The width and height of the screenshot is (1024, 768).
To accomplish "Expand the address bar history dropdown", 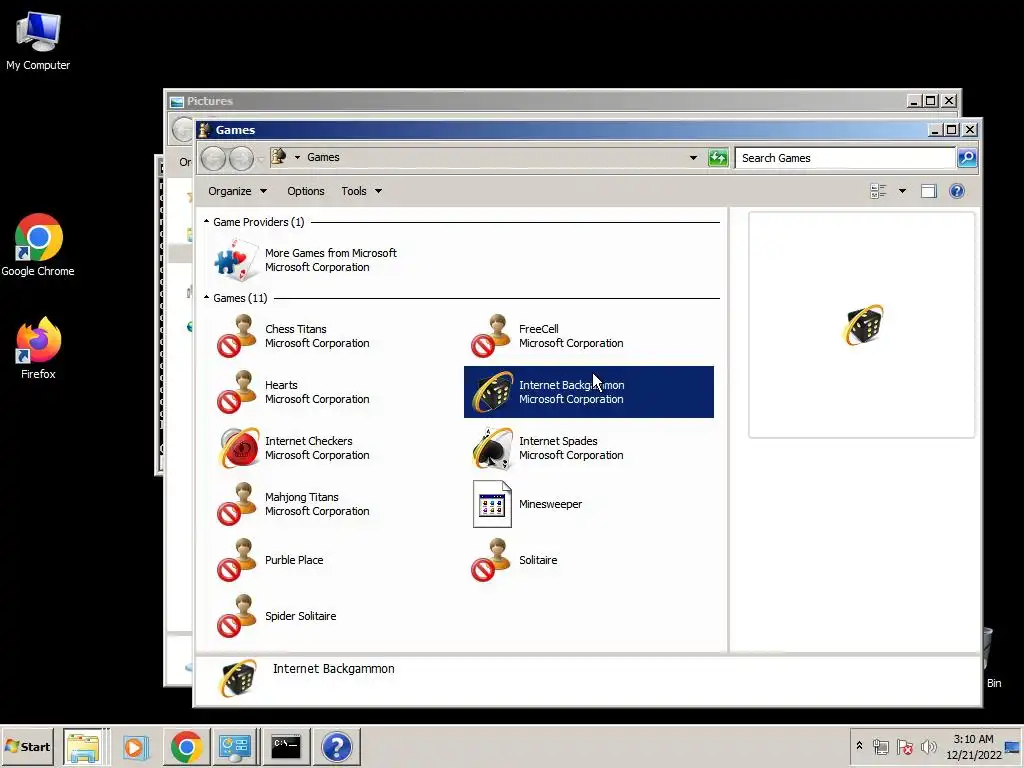I will click(693, 157).
